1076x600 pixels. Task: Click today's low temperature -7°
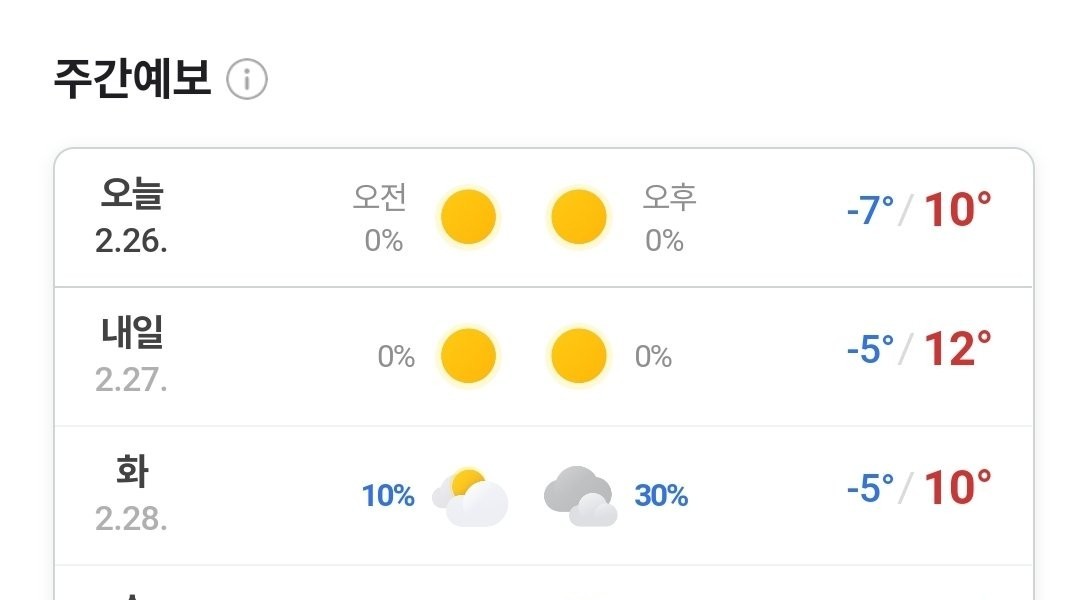click(x=869, y=211)
